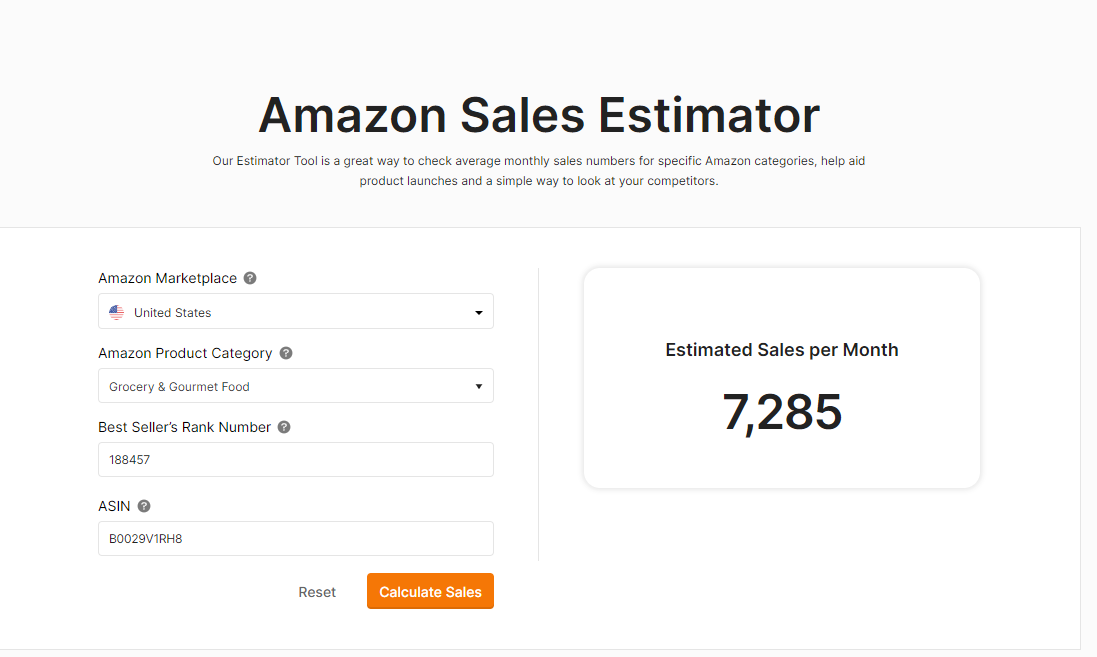This screenshot has width=1097, height=657.
Task: Click the Estimator Tool description paragraph
Action: coord(539,171)
